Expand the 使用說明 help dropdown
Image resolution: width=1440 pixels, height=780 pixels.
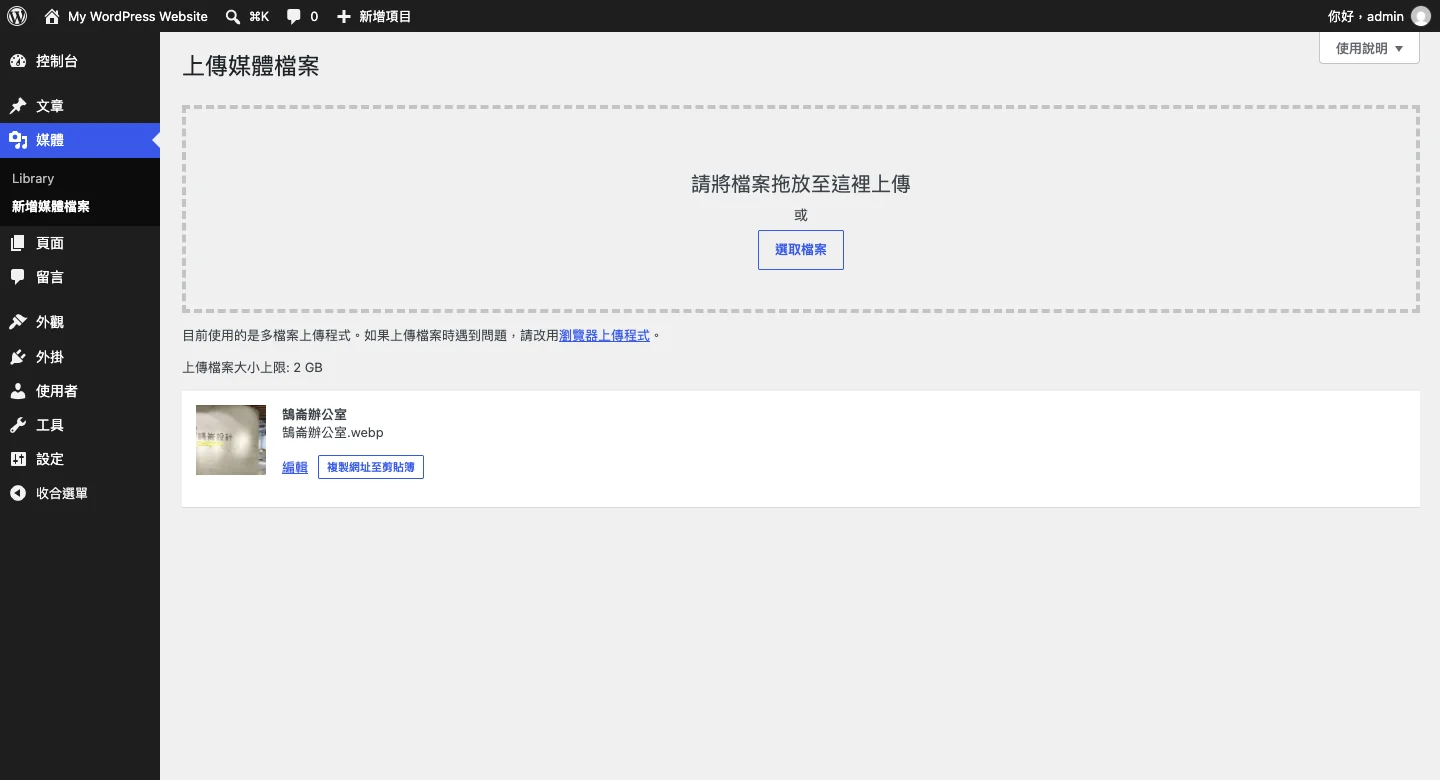[x=1369, y=48]
